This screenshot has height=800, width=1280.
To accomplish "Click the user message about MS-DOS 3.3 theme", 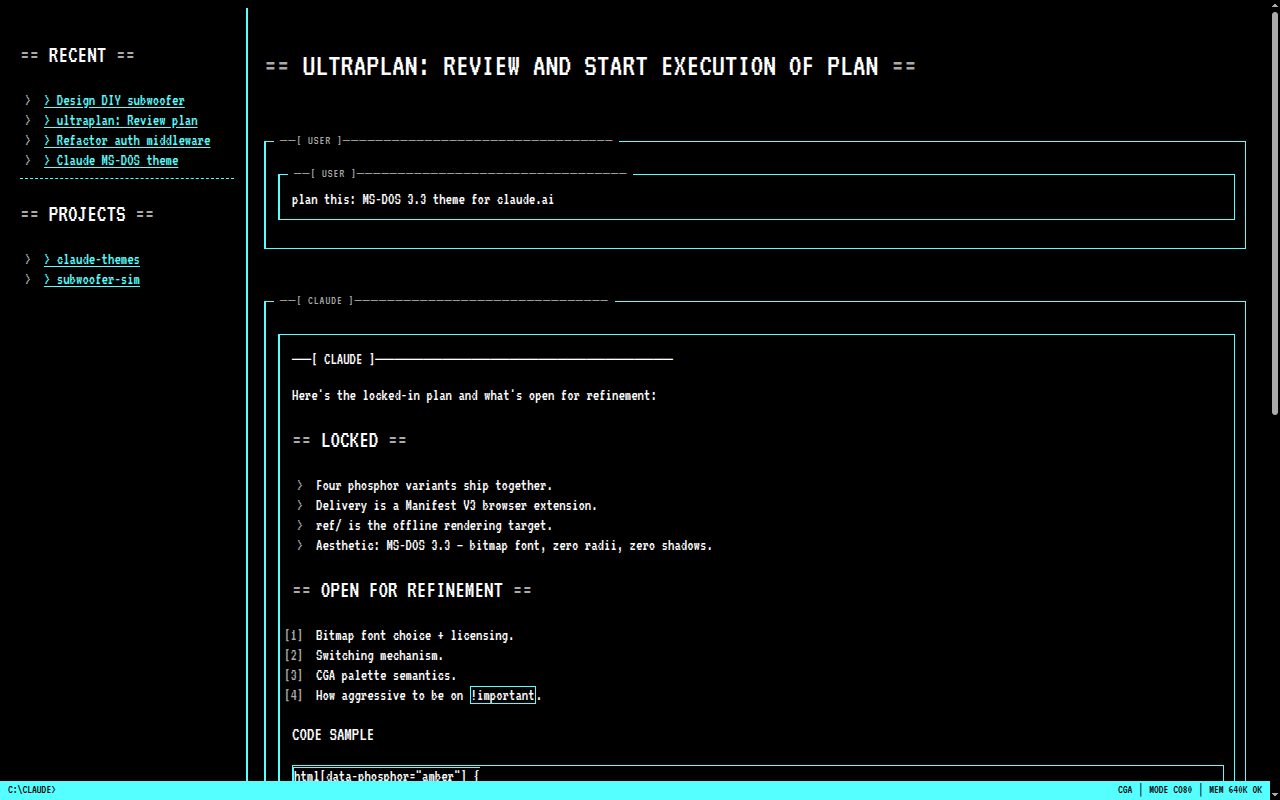I will [x=423, y=200].
